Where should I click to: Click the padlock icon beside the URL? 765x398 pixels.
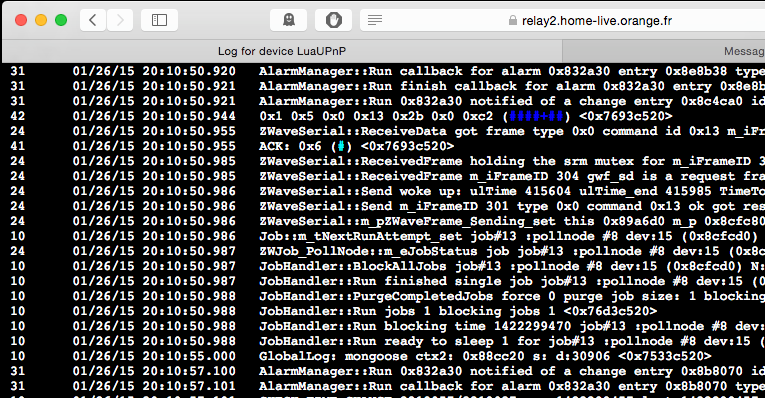pos(512,20)
